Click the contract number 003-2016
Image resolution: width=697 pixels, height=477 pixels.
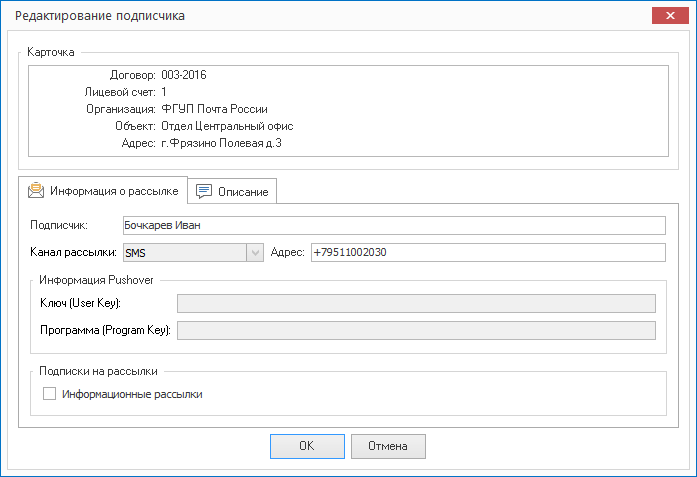pos(184,75)
